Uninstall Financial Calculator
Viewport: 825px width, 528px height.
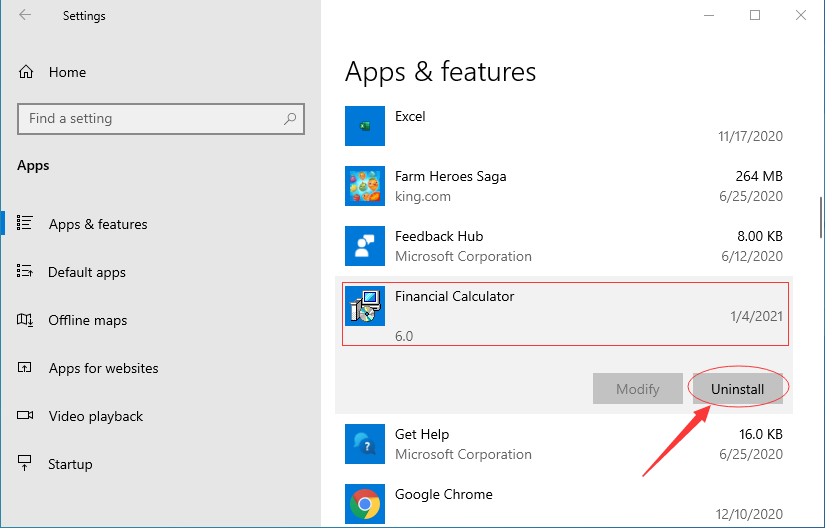[x=738, y=389]
